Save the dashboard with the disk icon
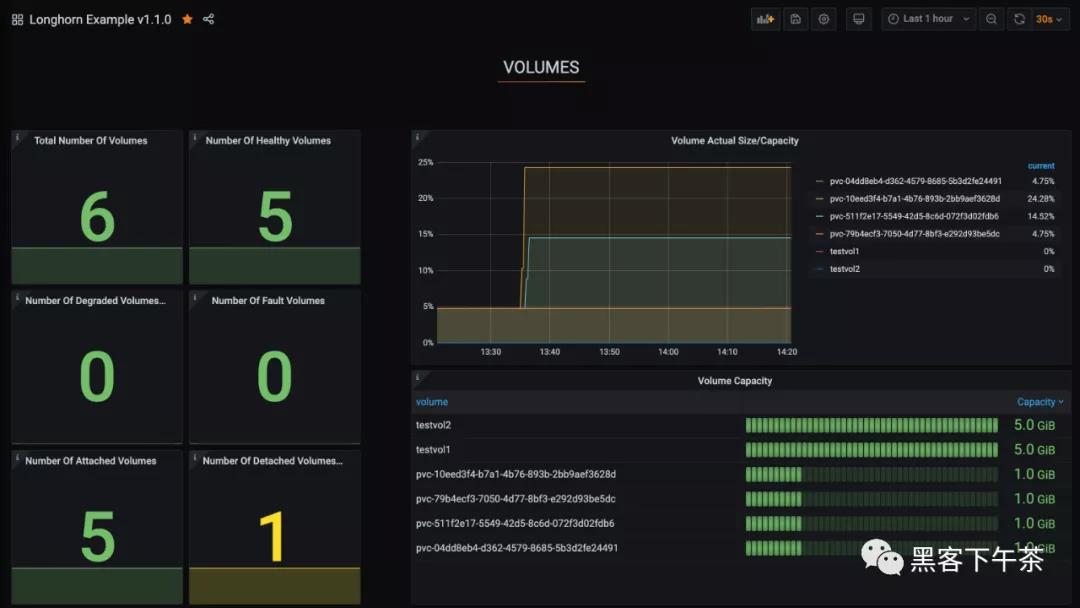 click(x=795, y=19)
